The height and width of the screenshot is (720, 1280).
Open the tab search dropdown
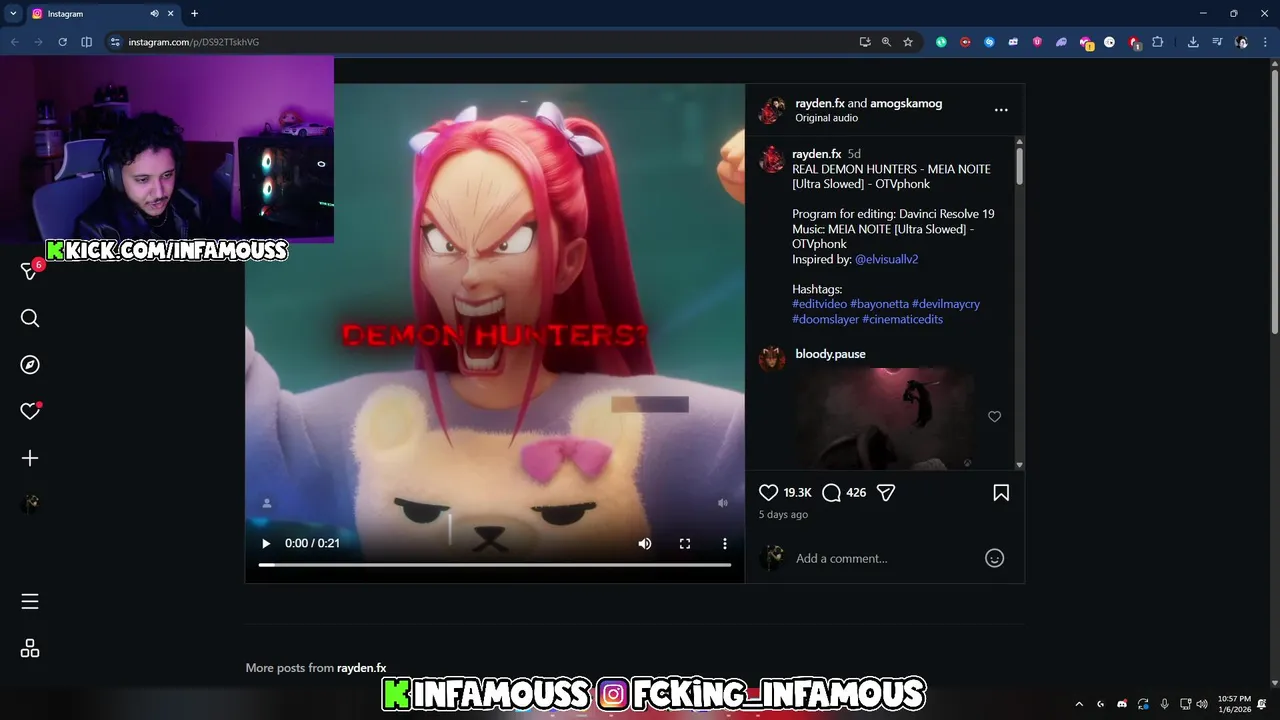(13, 14)
